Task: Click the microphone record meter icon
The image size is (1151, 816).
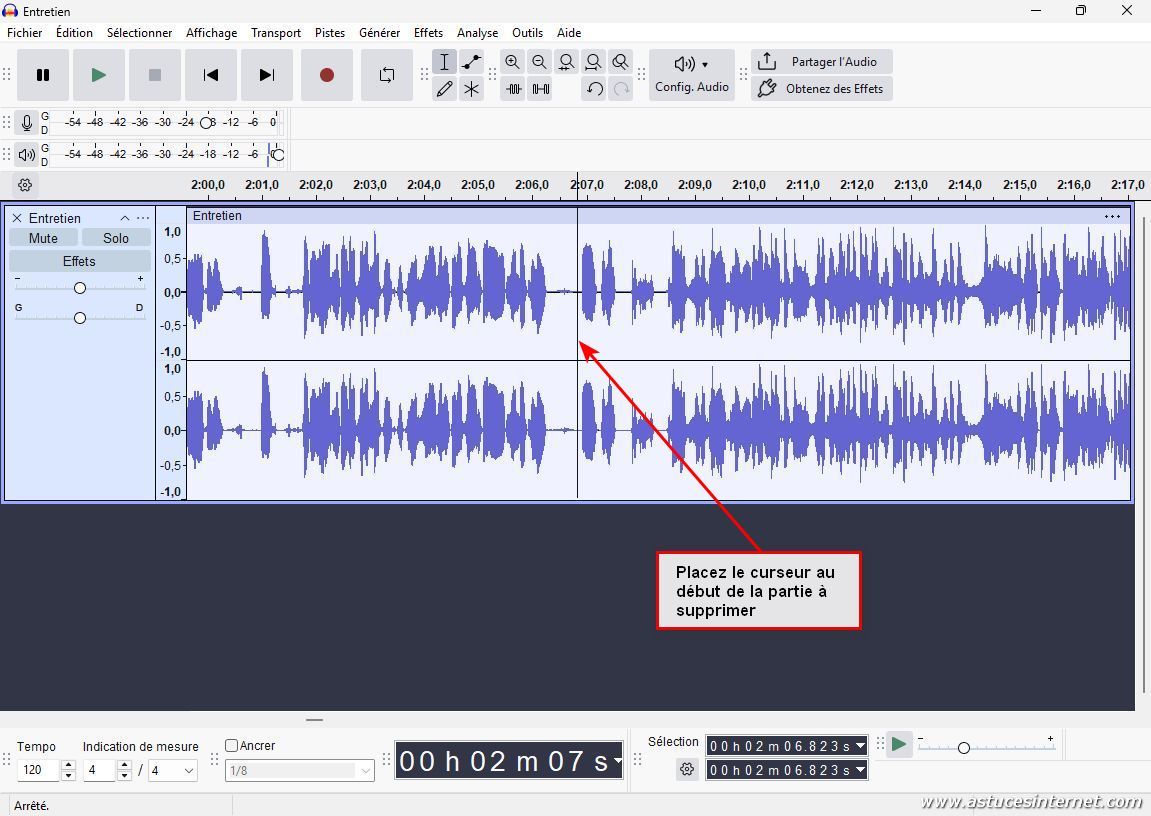Action: [27, 123]
